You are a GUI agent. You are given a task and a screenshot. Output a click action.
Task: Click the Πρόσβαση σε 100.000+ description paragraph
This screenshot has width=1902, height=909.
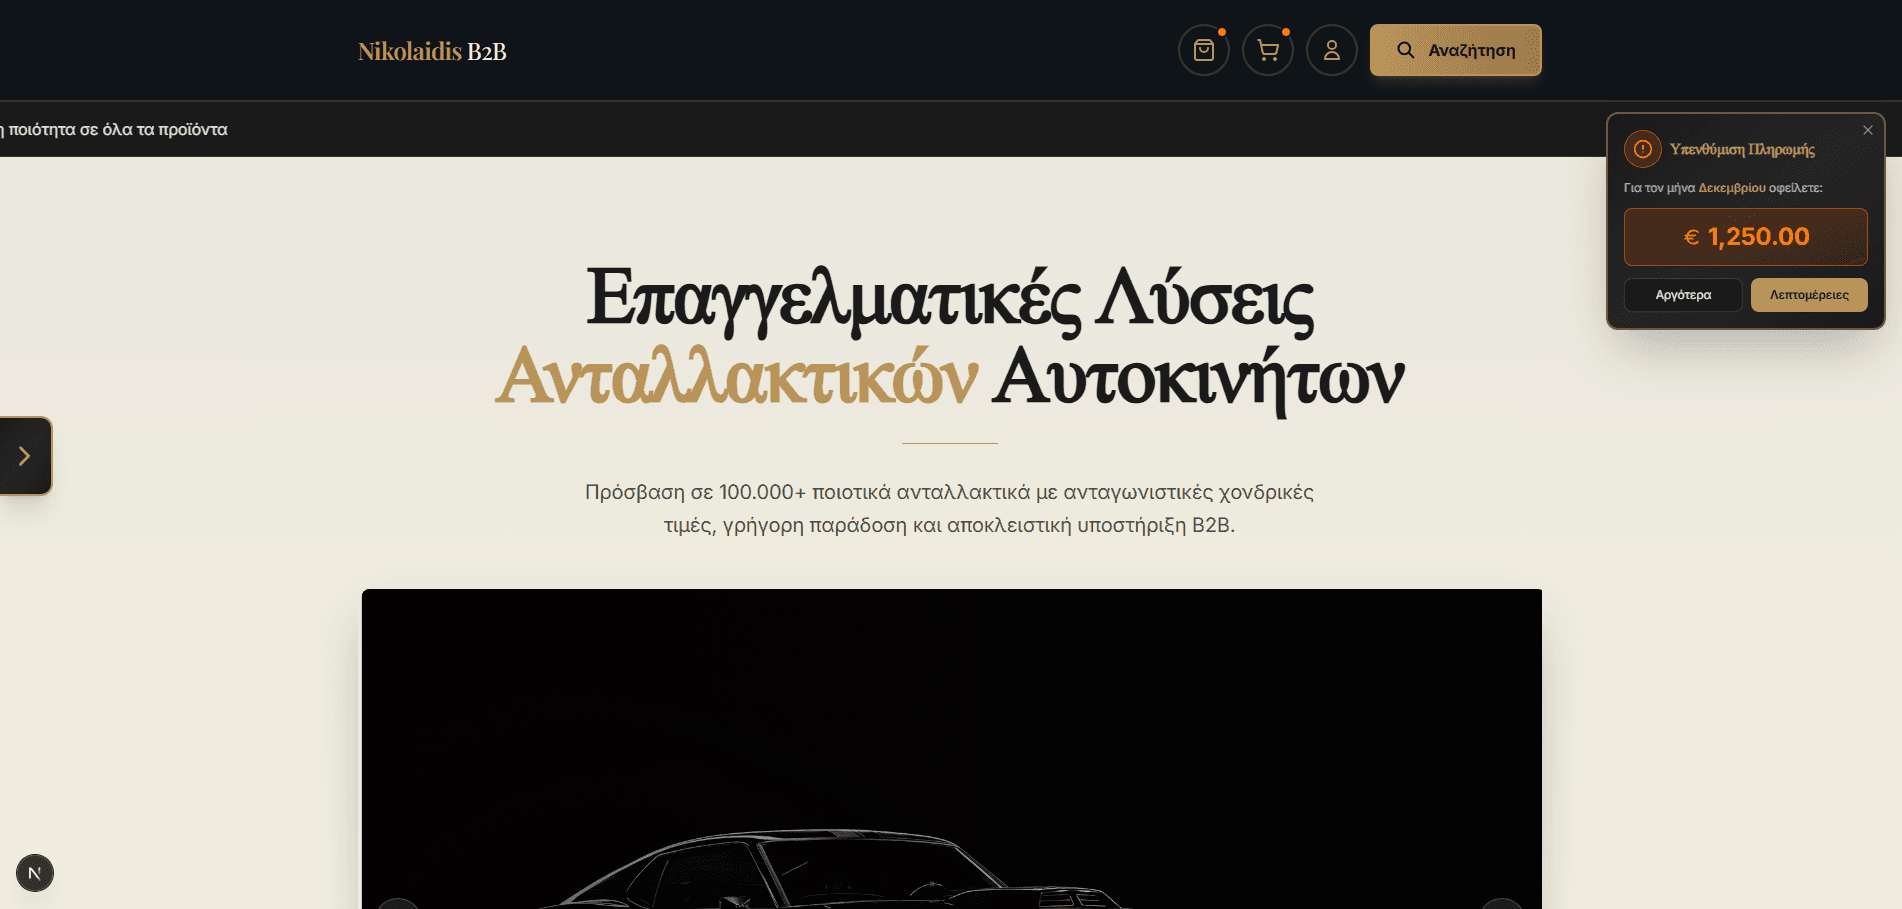click(x=949, y=508)
